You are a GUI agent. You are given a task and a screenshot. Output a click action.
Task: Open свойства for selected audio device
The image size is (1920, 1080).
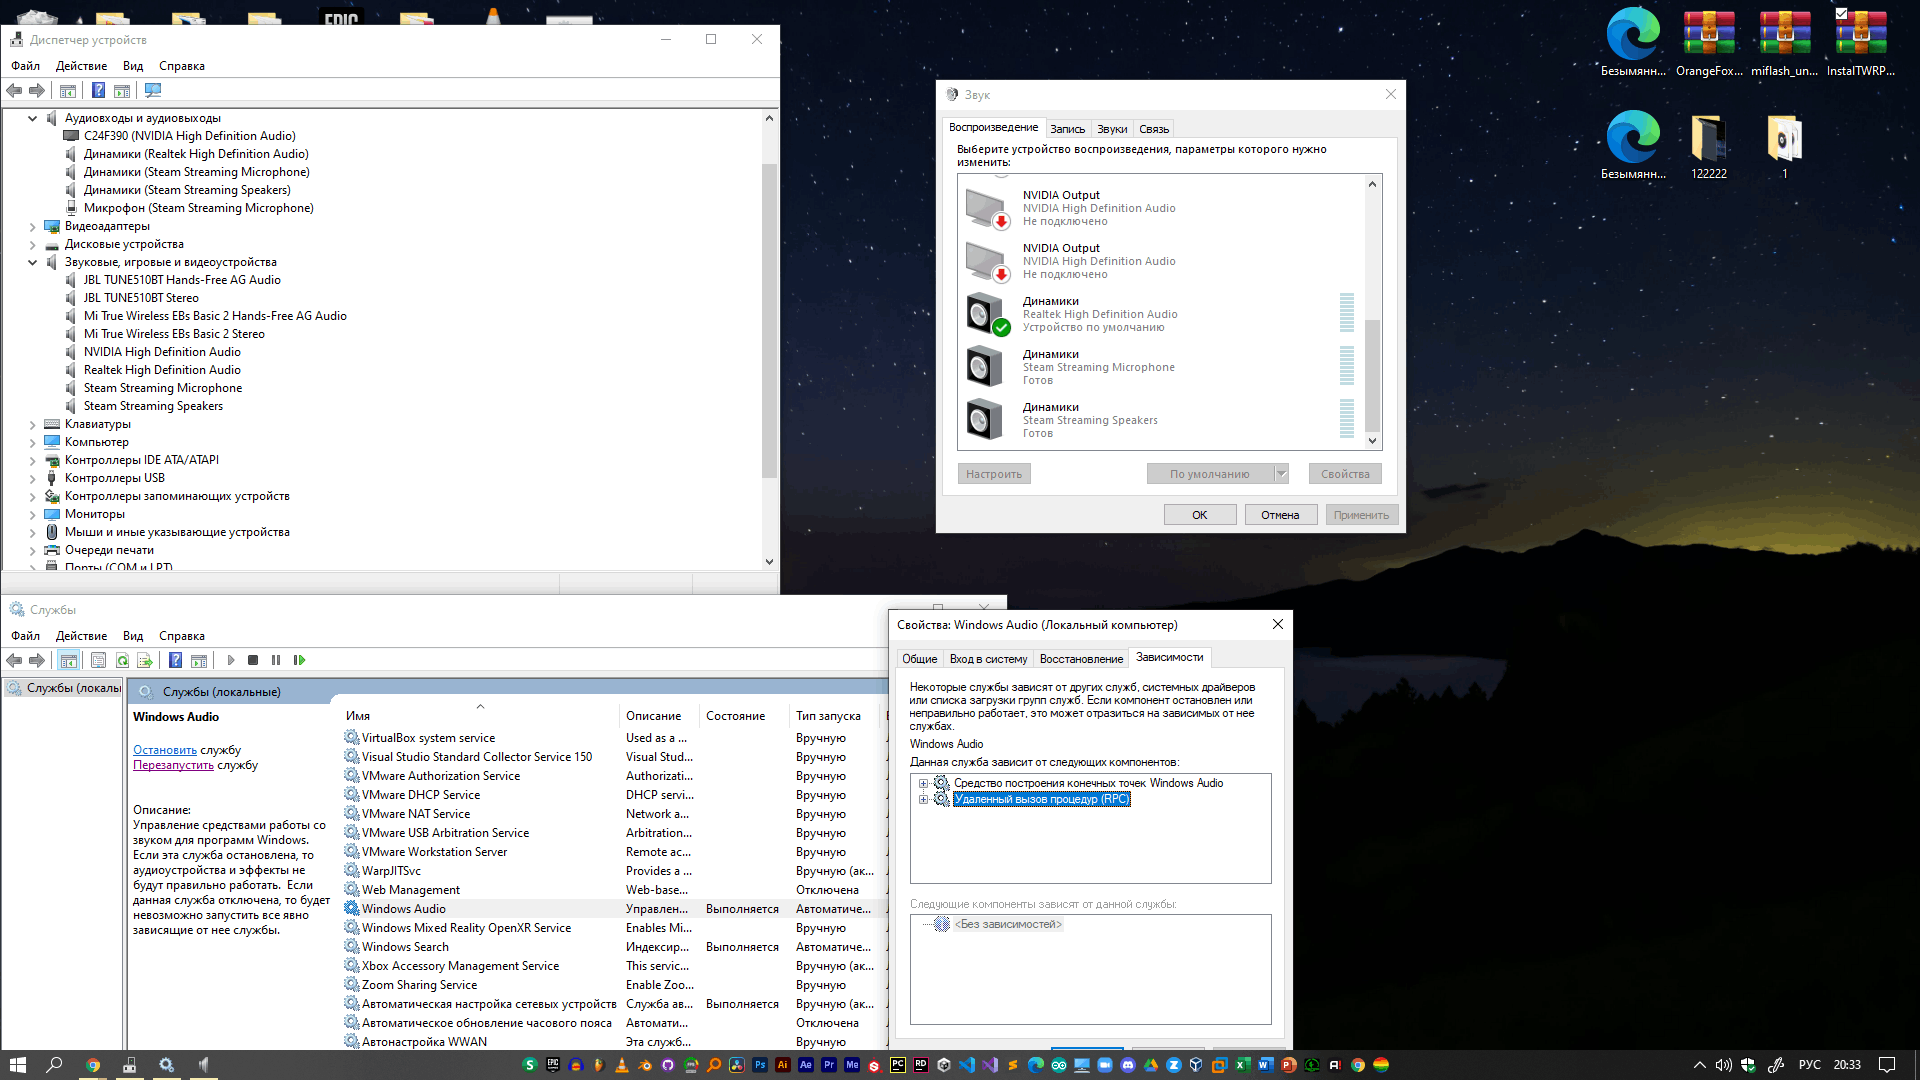pyautogui.click(x=1345, y=472)
